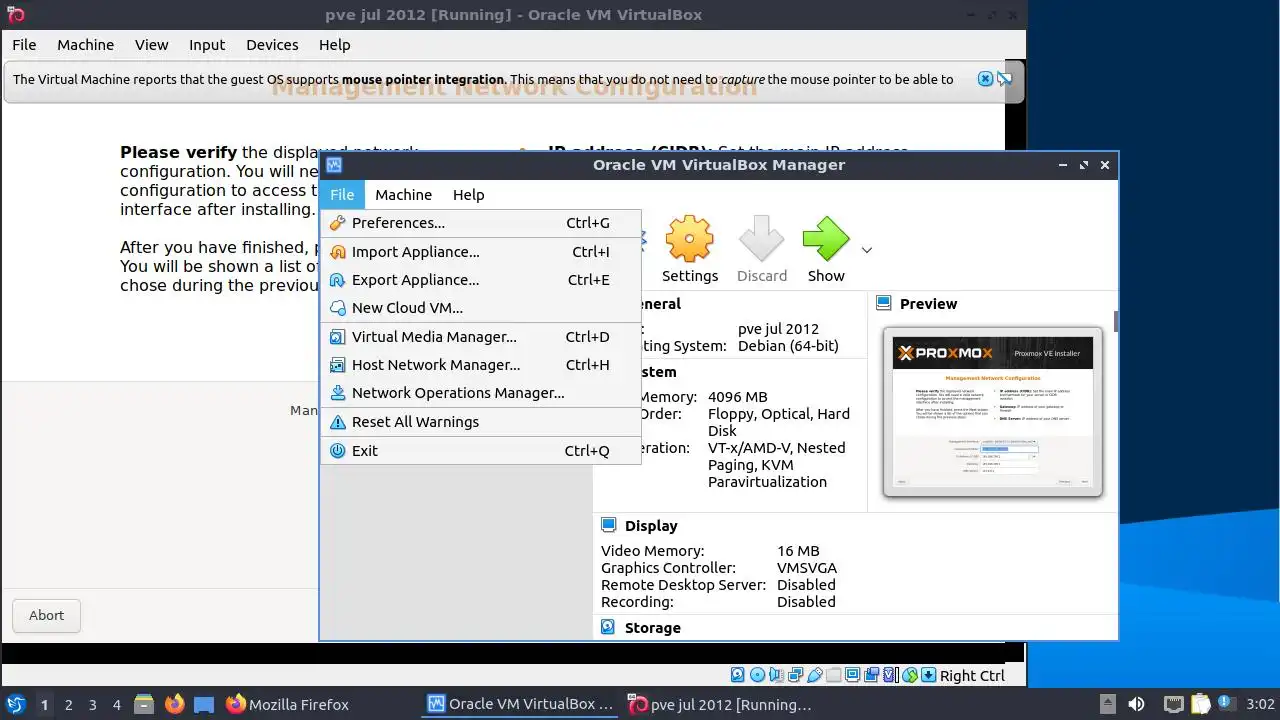Select Reset All Warnings menu entry
1280x720 pixels.
[480, 422]
